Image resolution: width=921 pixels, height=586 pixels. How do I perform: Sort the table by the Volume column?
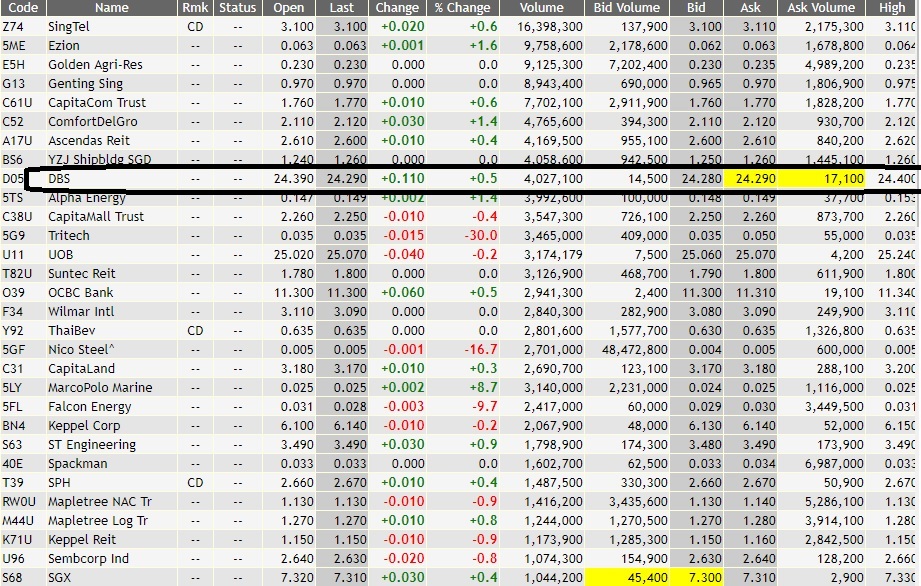[x=541, y=8]
